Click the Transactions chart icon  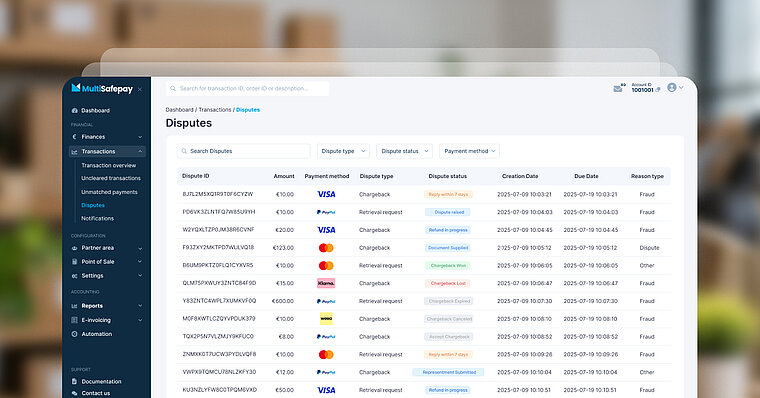click(x=75, y=152)
